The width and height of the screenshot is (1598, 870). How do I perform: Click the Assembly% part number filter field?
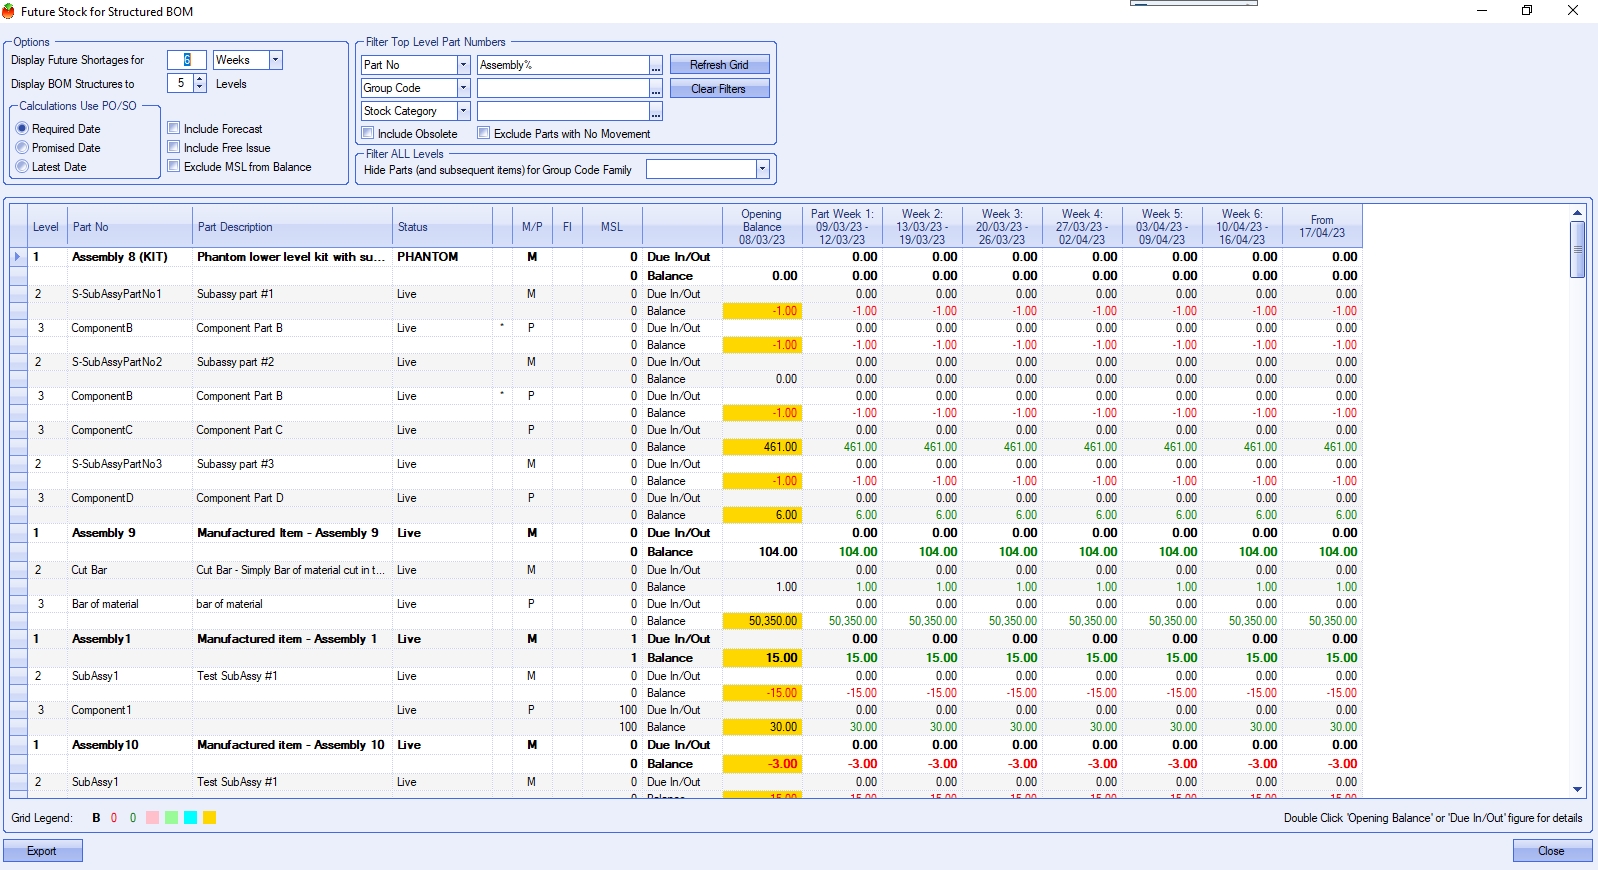[563, 65]
